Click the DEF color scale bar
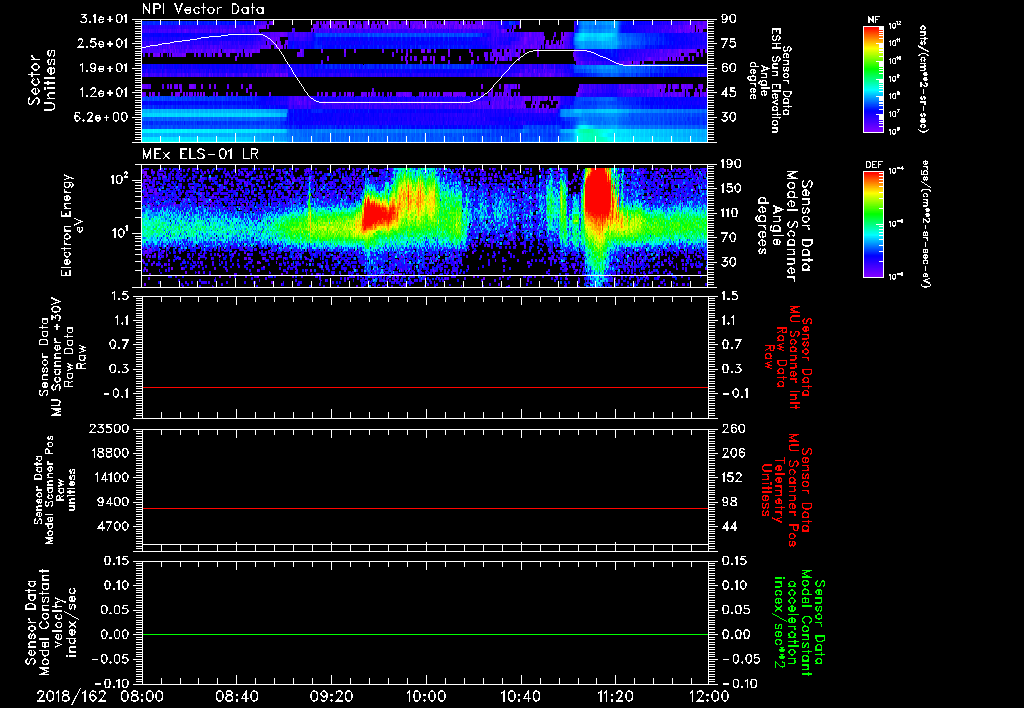 click(x=873, y=223)
